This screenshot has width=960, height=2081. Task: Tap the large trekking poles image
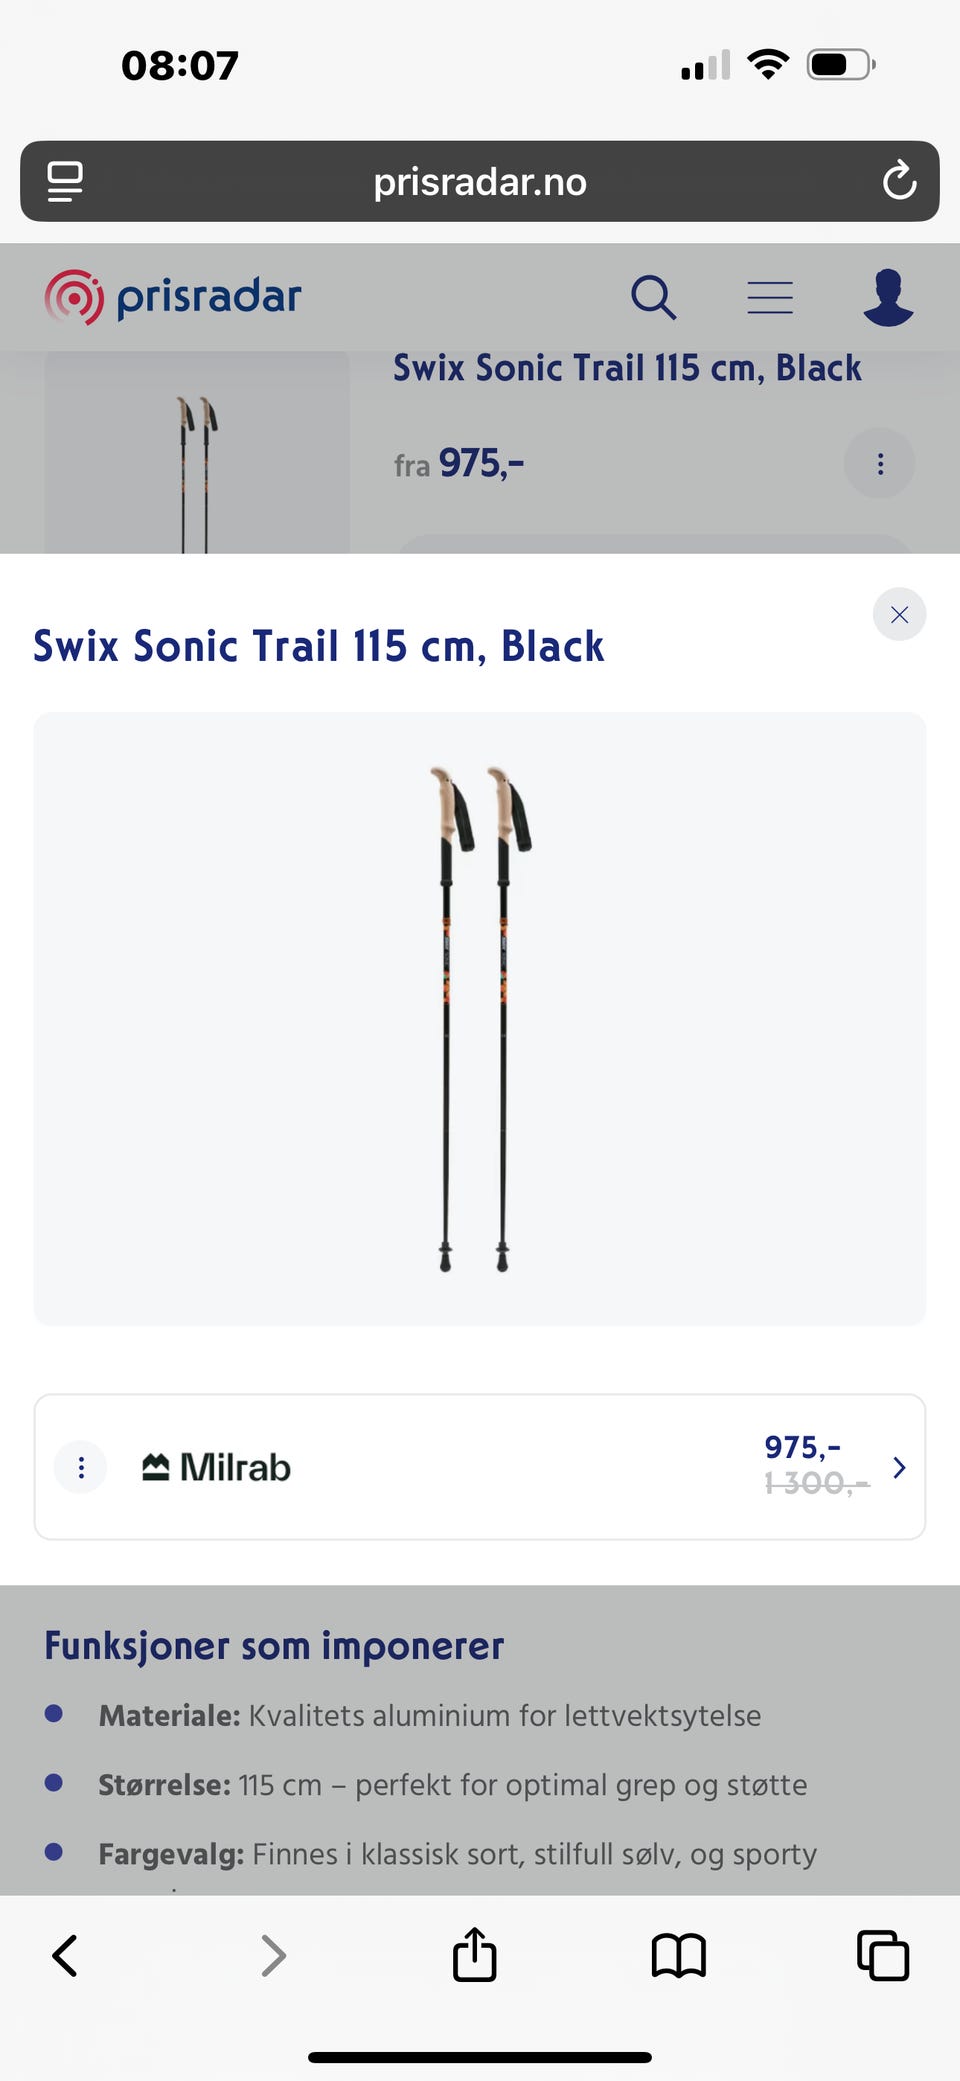(480, 1018)
